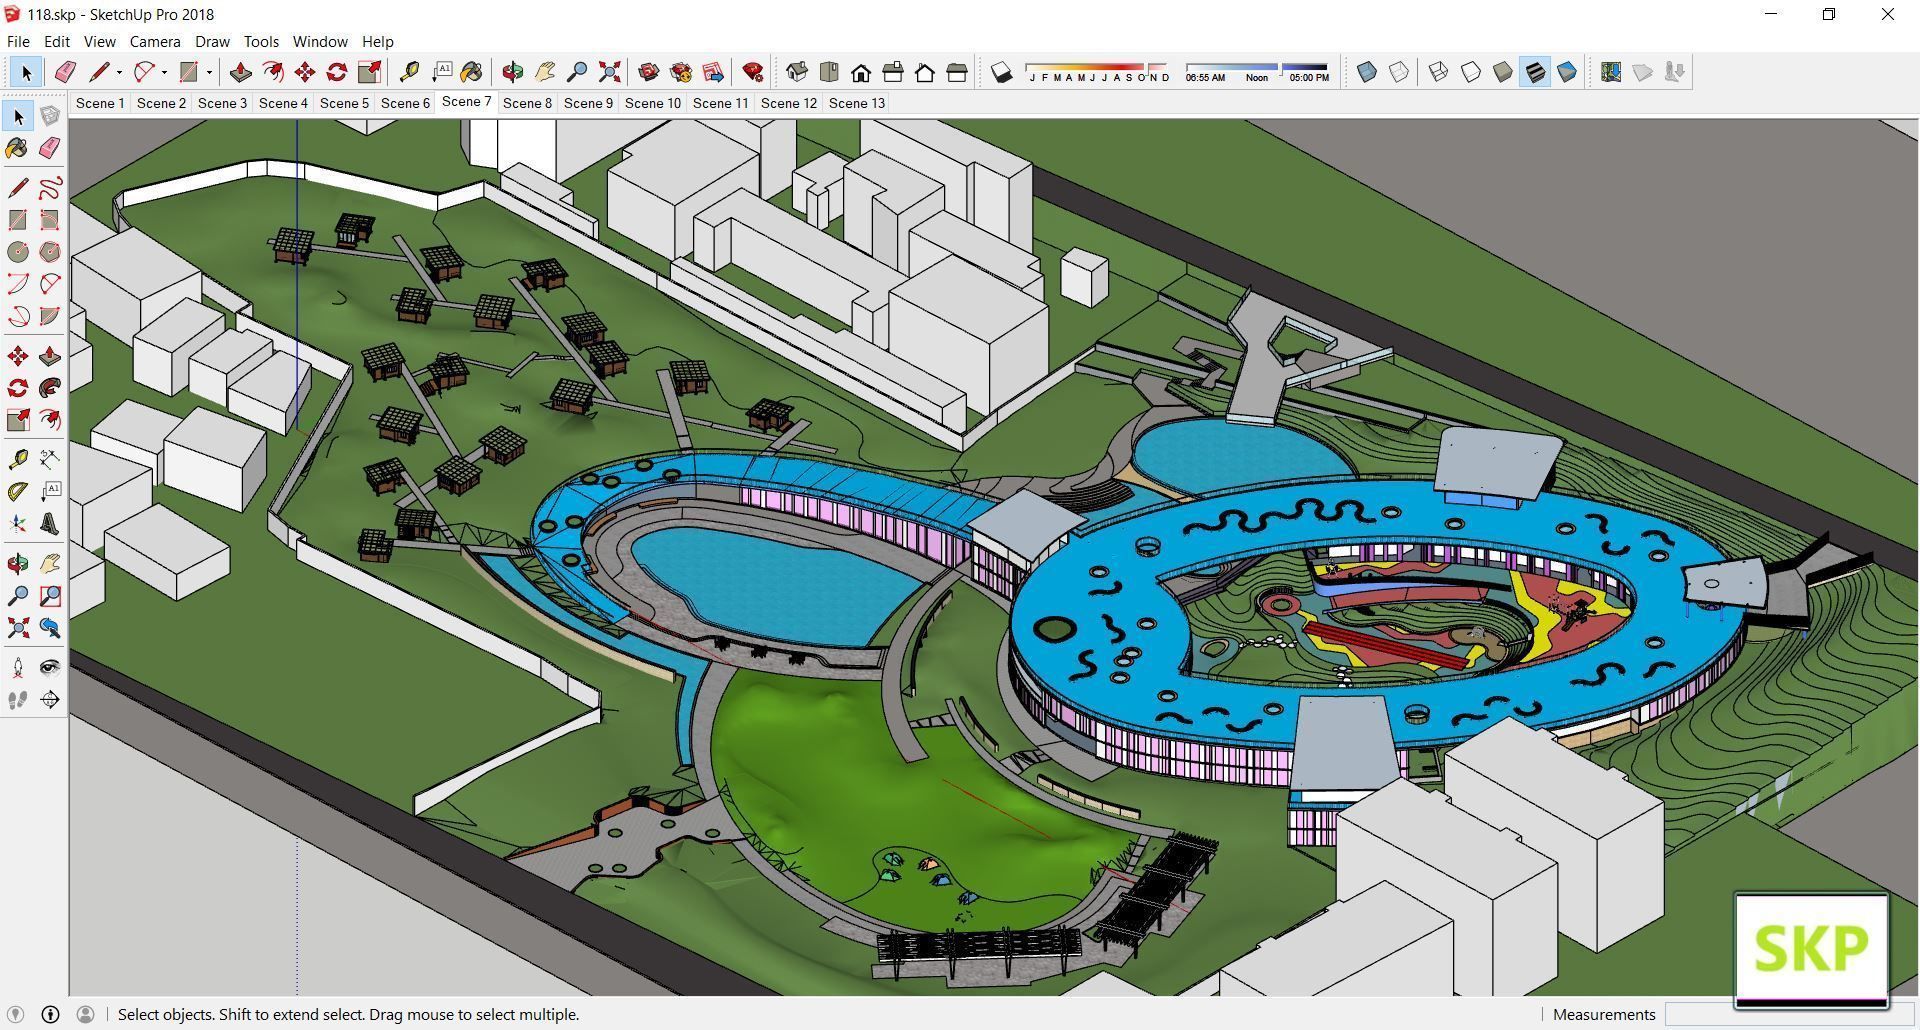Open the Window menu
Viewport: 1920px width, 1030px height.
[x=320, y=41]
